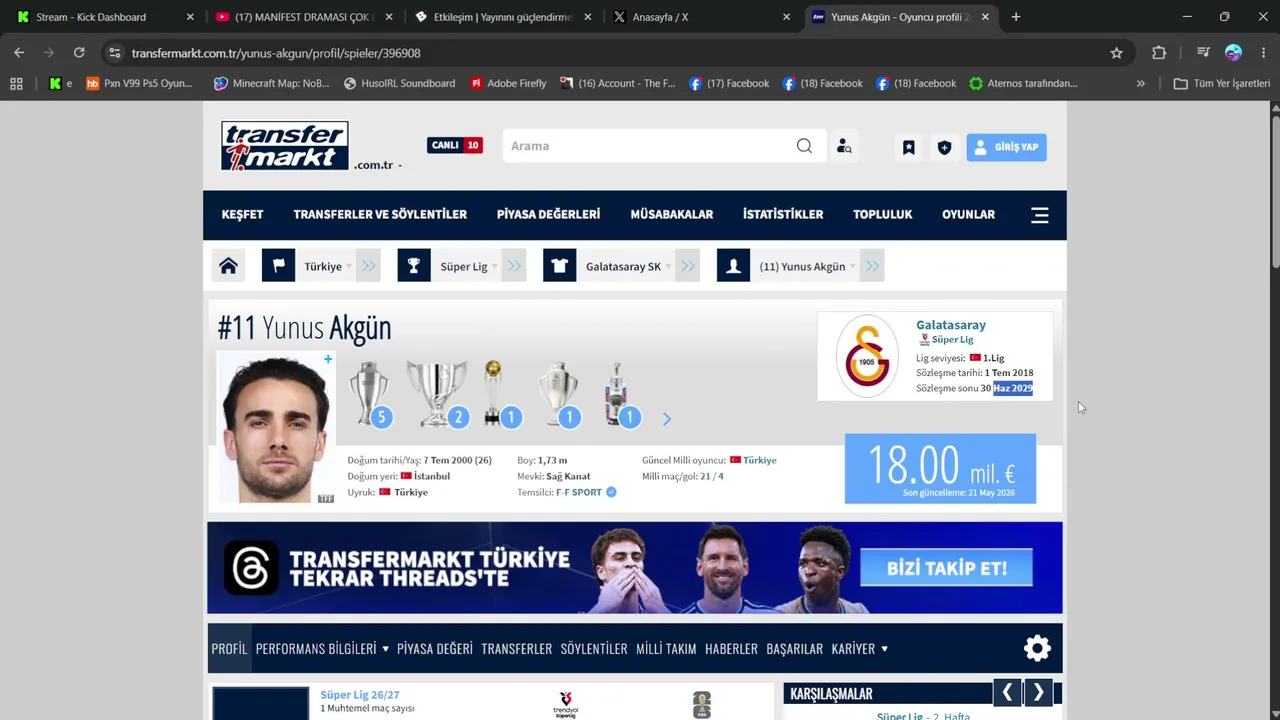Open Transferler ve Söylentiler menu
1280x720 pixels.
[x=380, y=215]
